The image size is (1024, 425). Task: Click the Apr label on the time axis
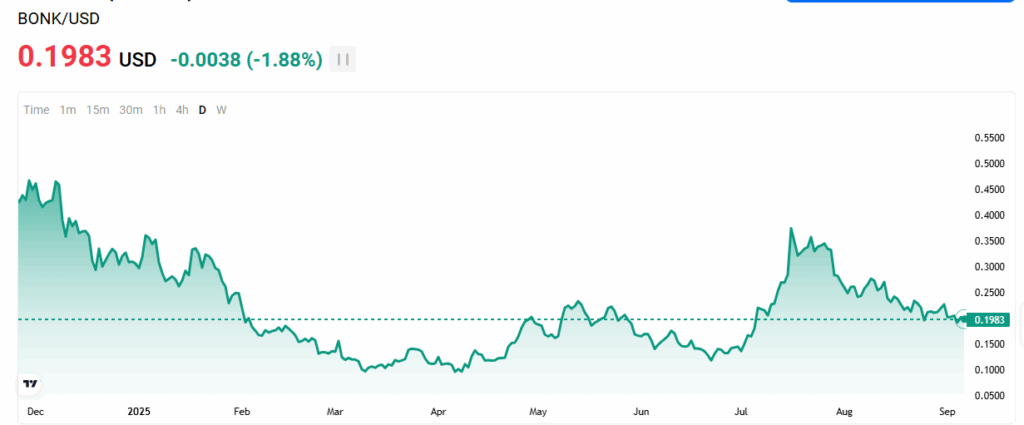[438, 411]
